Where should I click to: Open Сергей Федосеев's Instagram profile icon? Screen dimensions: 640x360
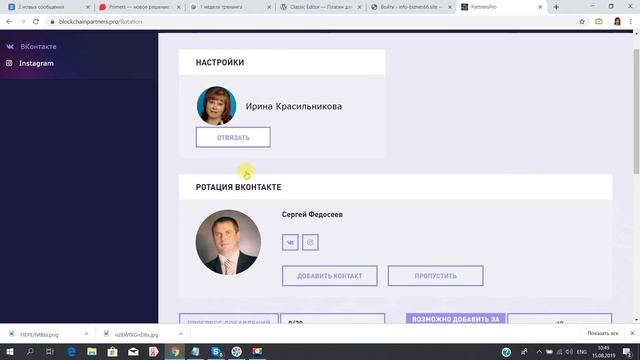pos(310,242)
